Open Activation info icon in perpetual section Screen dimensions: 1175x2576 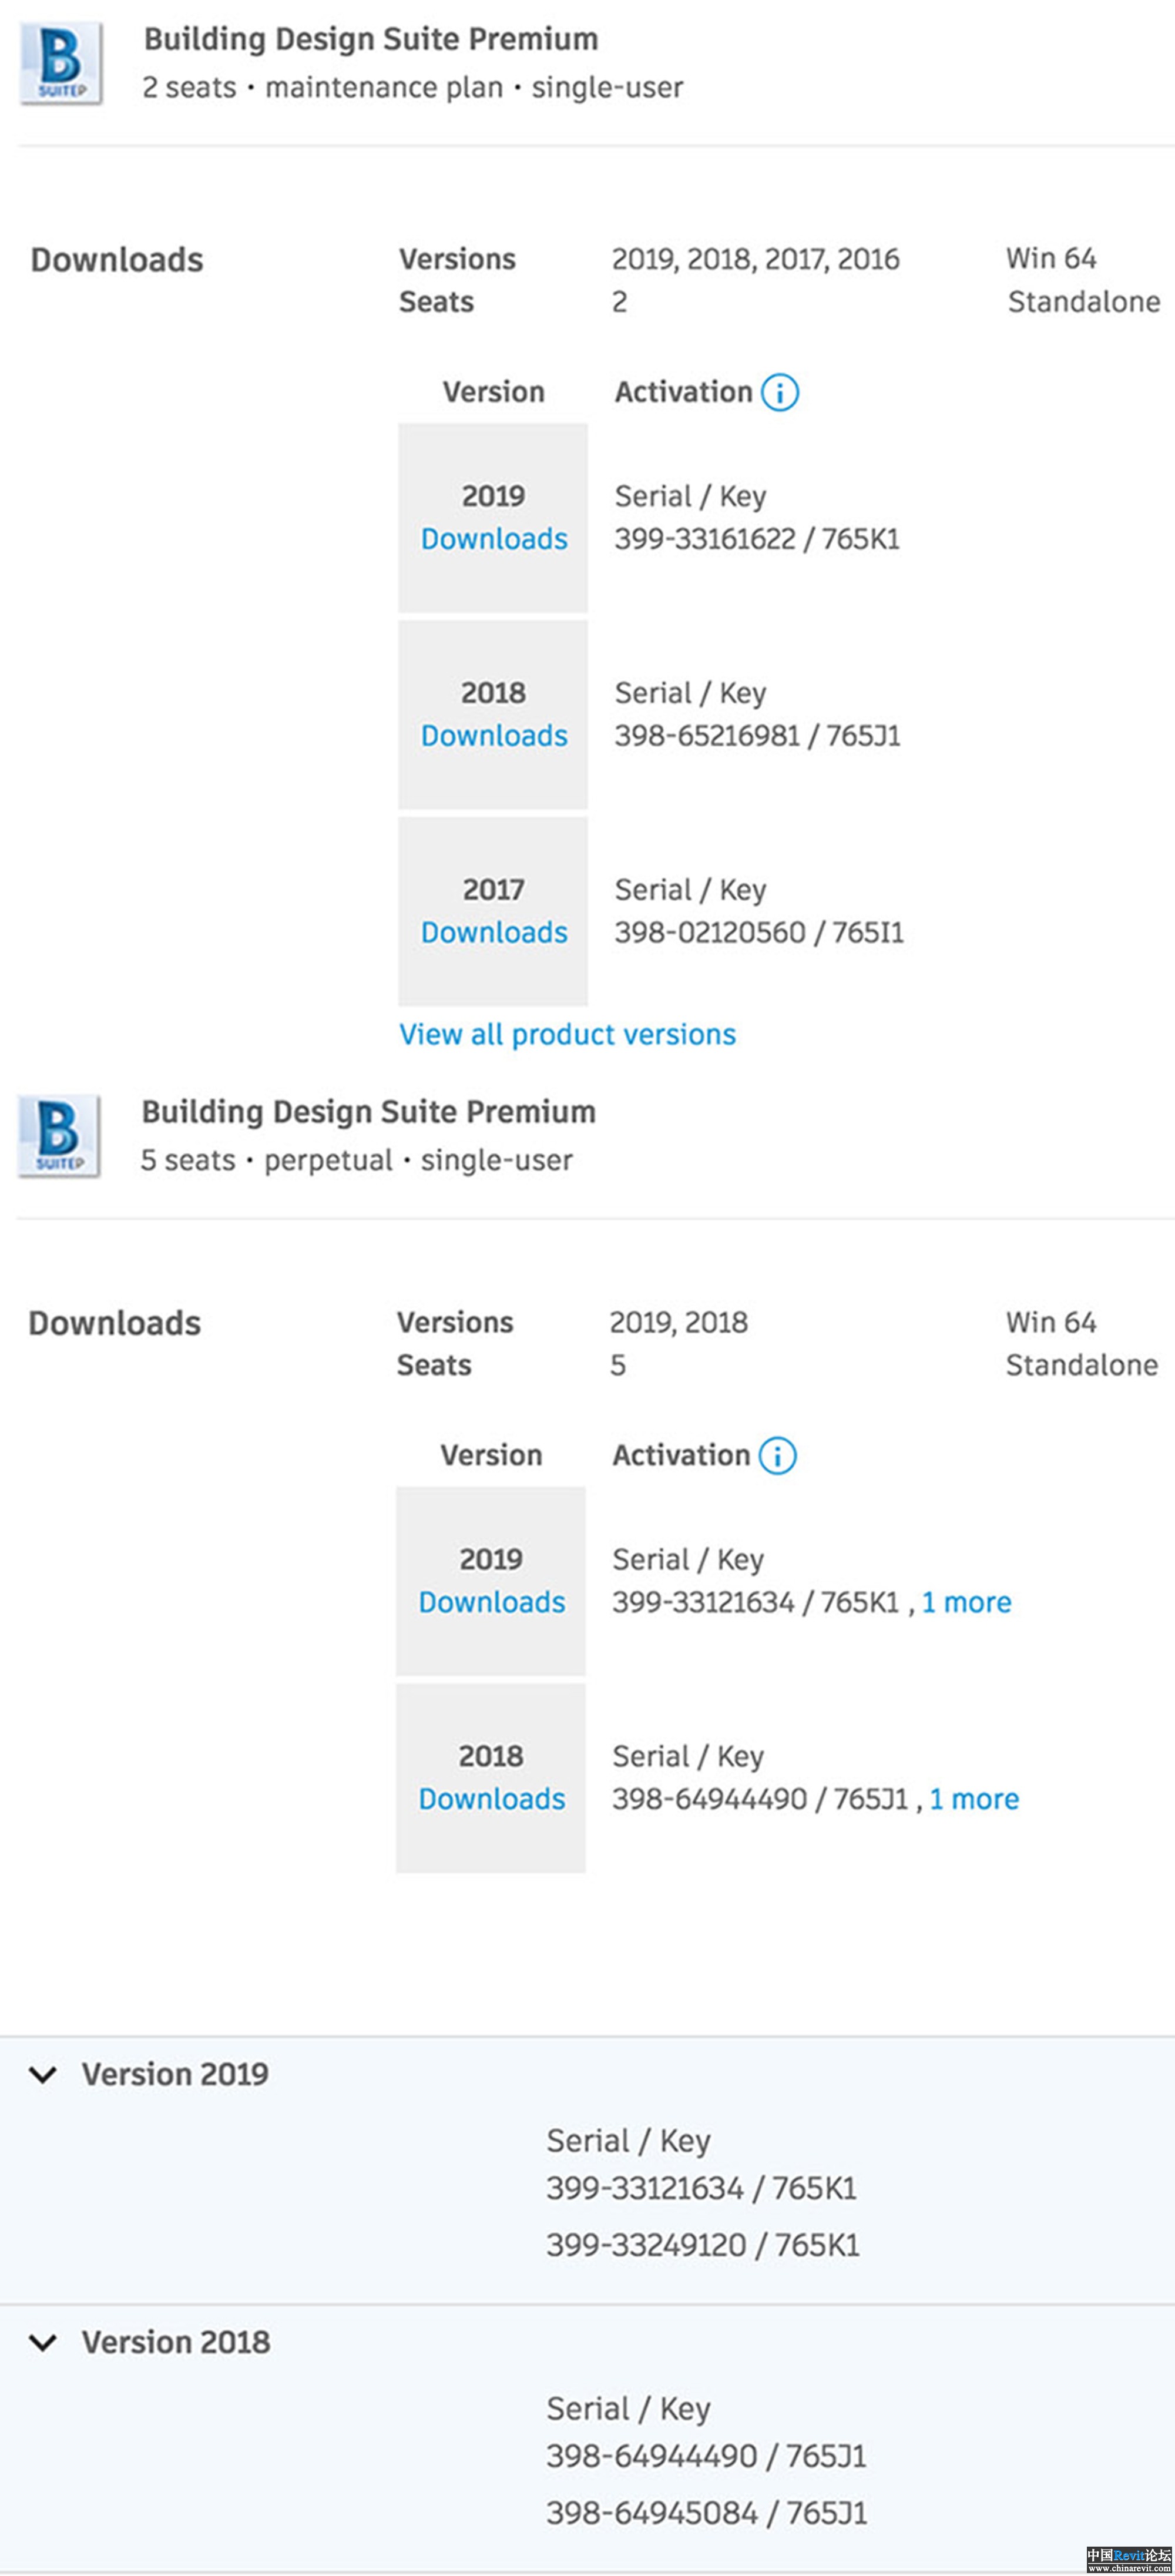[778, 1456]
